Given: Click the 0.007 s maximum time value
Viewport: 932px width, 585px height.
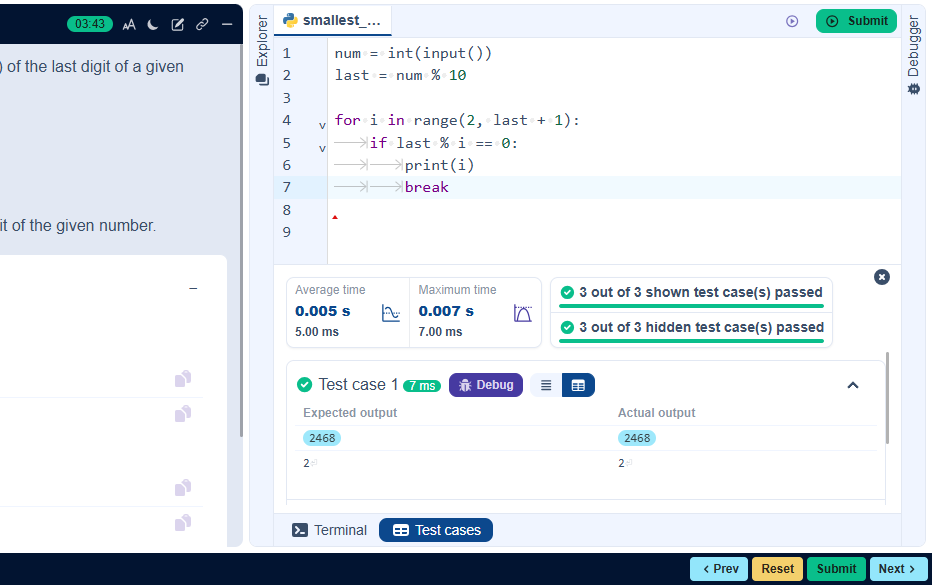Looking at the screenshot, I should click(446, 311).
